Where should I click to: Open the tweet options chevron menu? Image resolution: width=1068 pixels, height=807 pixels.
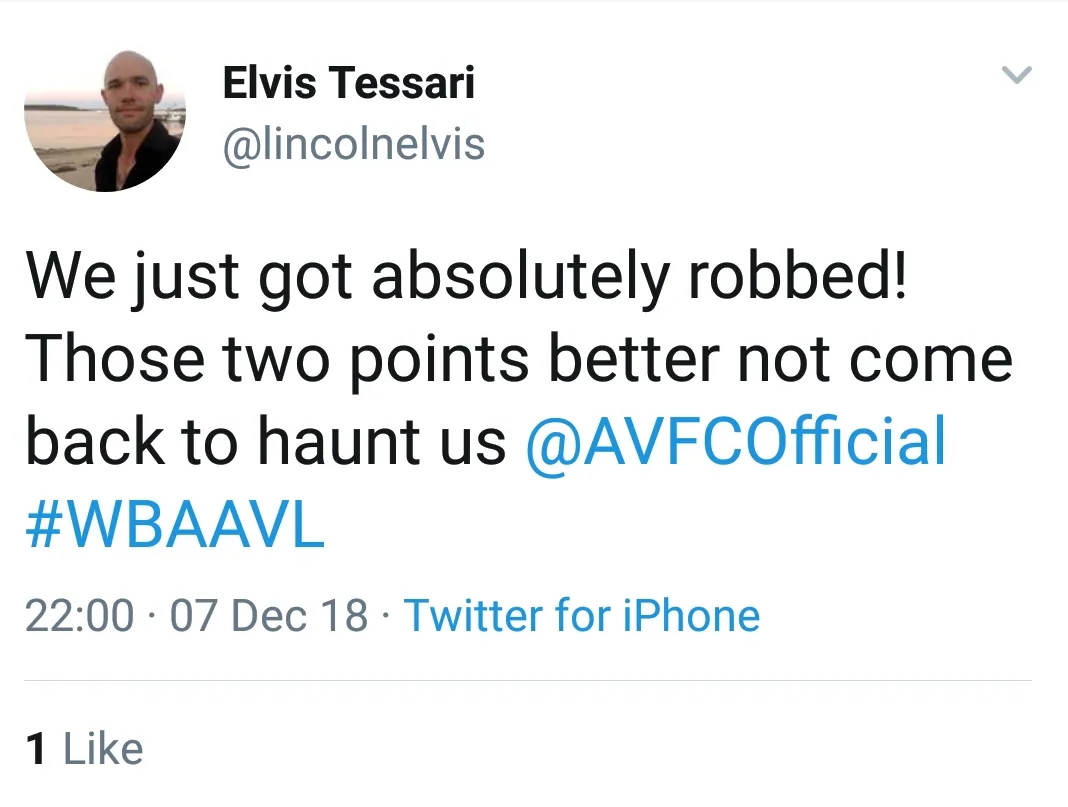[1016, 75]
